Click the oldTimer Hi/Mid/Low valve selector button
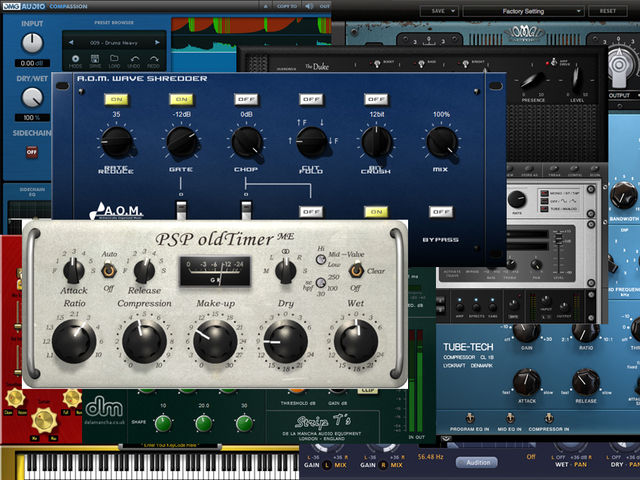640x480 pixels. (x=321, y=259)
